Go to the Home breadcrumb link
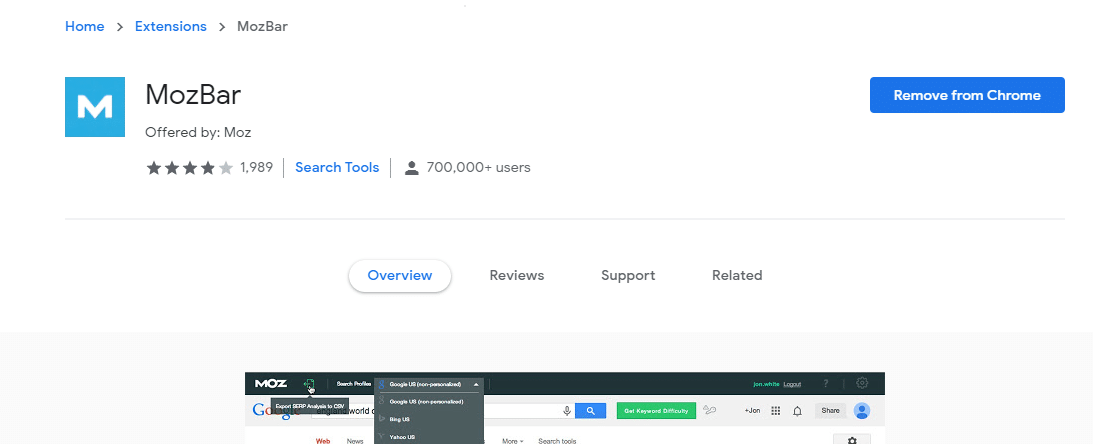 (x=84, y=26)
